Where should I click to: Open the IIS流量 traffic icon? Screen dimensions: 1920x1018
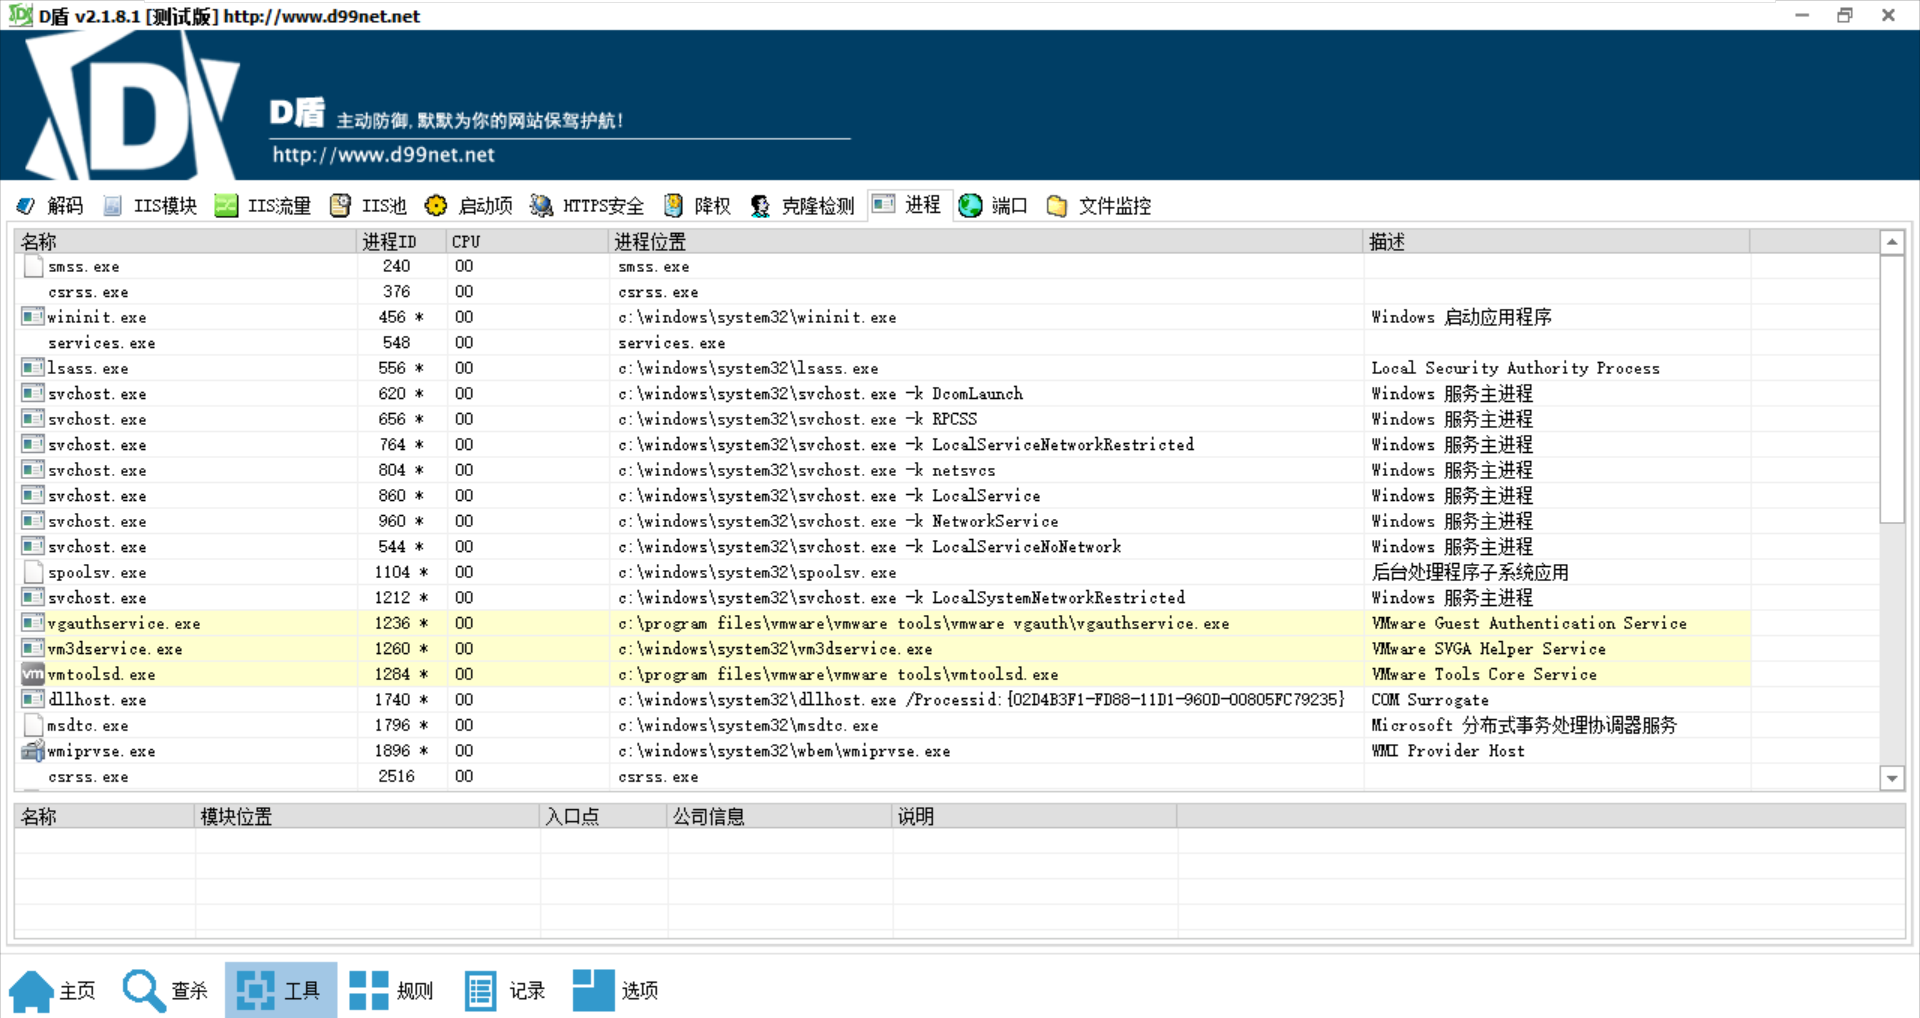[227, 206]
